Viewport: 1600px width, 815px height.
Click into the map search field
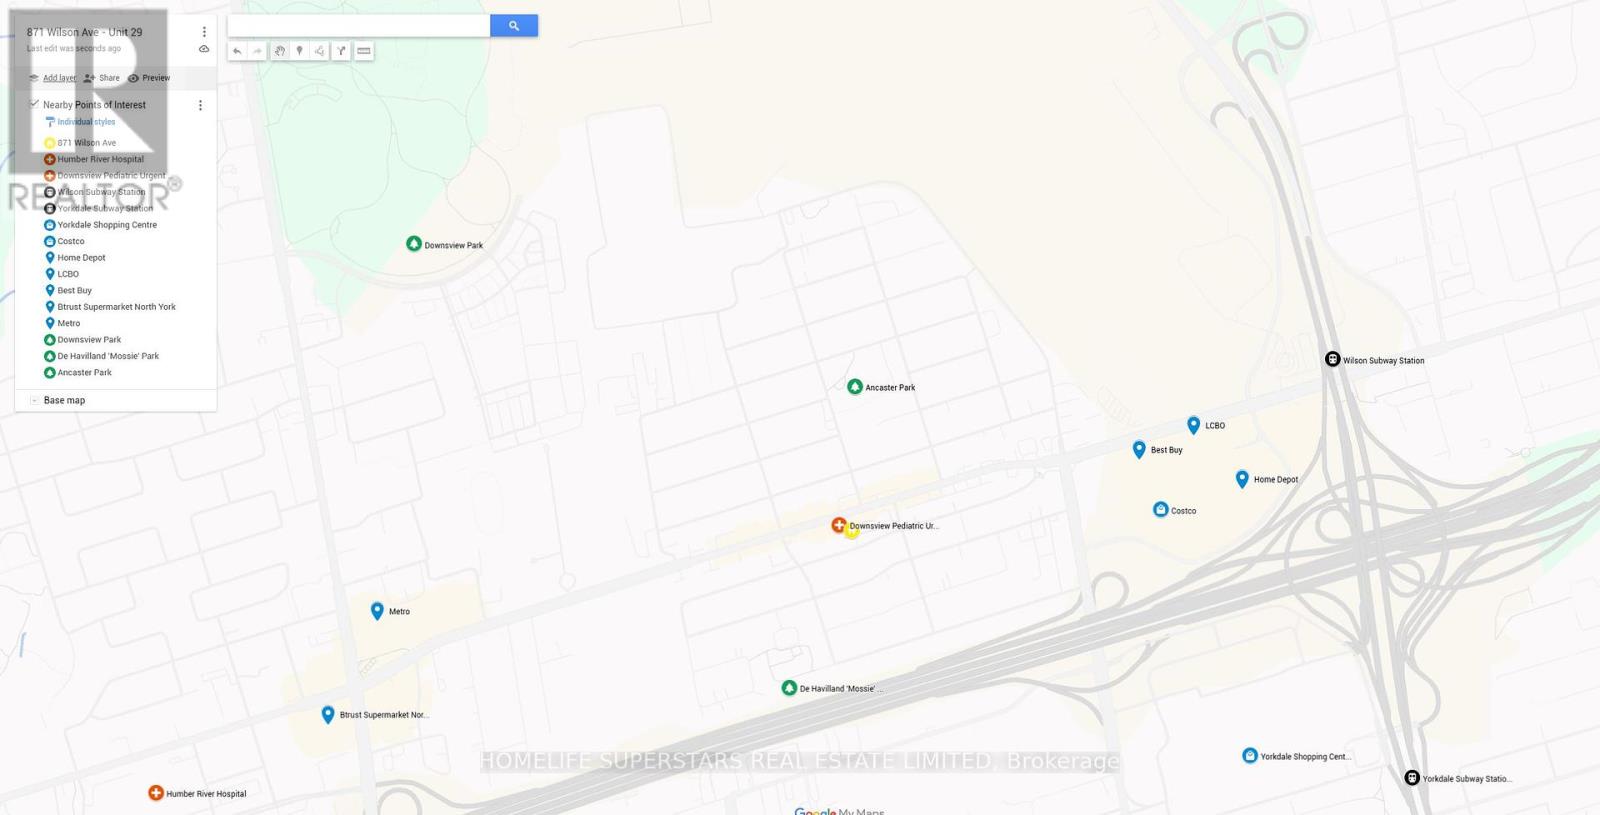(x=359, y=26)
